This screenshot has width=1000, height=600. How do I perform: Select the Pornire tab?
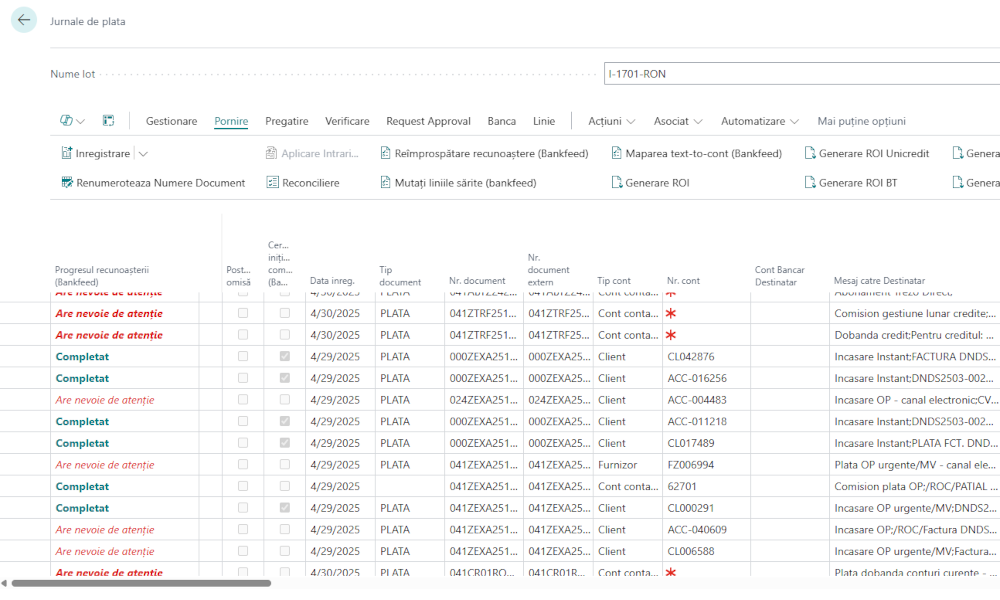click(x=231, y=121)
